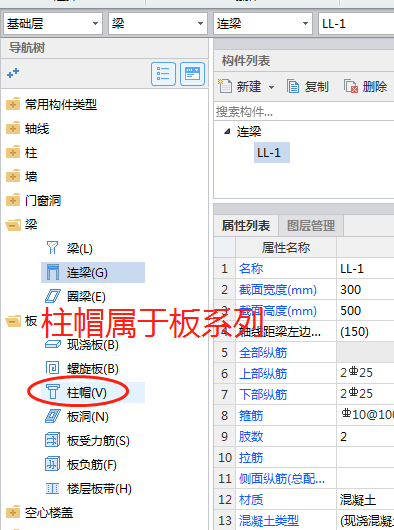This screenshot has width=394, height=530.
Task: Expand the 轴线 folder
Action: click(13, 128)
